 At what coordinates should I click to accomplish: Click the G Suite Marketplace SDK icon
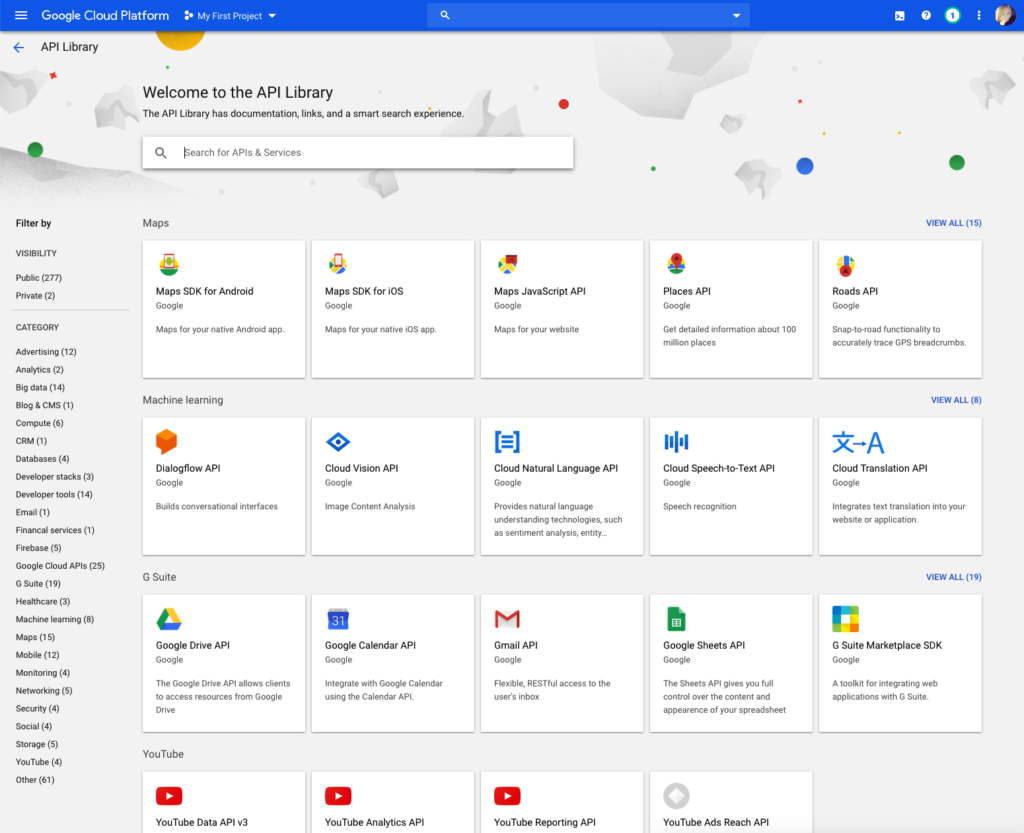pos(845,619)
